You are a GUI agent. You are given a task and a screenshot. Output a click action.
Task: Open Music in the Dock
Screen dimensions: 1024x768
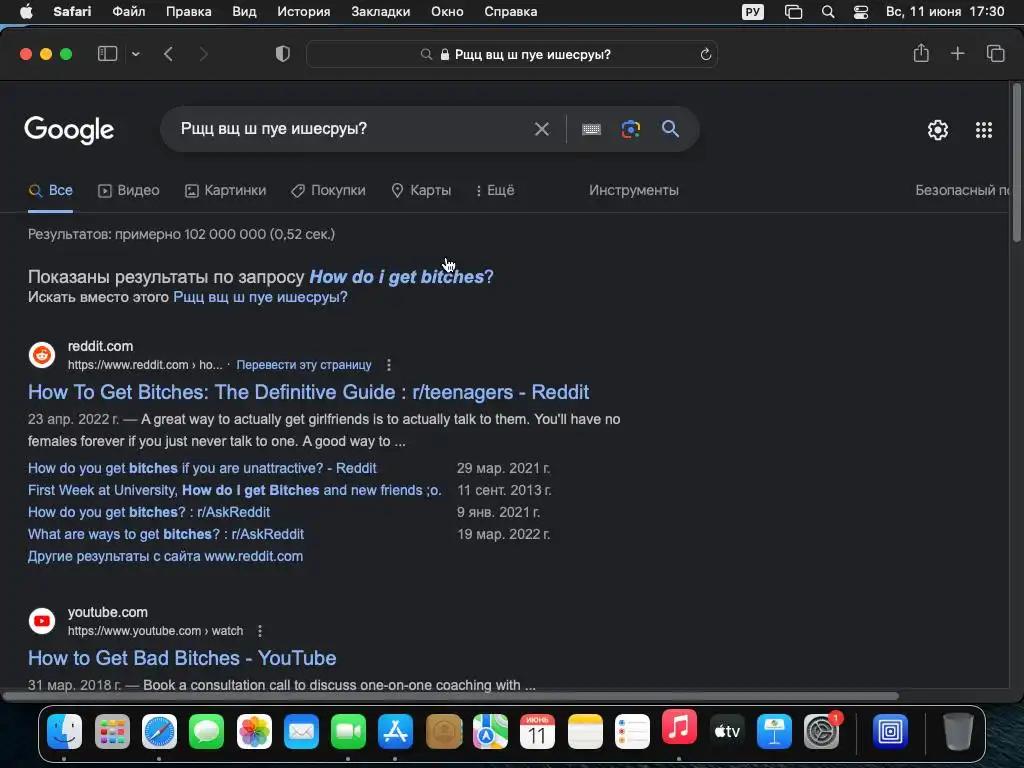(679, 728)
